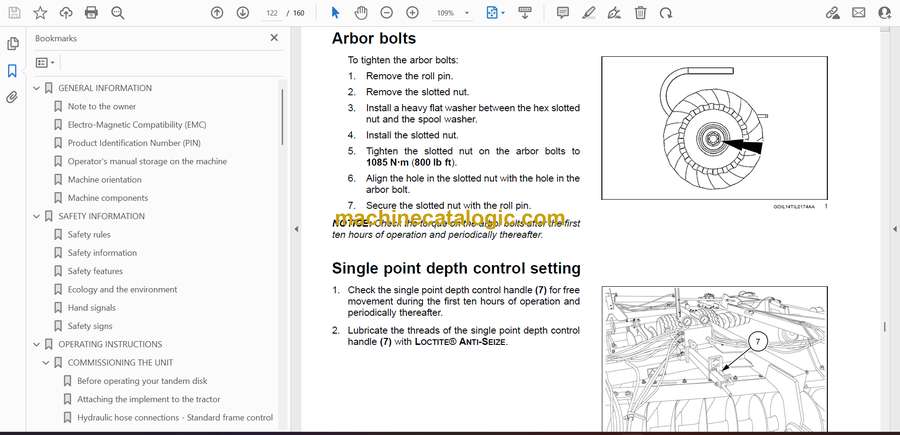Open the page thumbnails panel
Image resolution: width=900 pixels, height=435 pixels.
click(13, 44)
